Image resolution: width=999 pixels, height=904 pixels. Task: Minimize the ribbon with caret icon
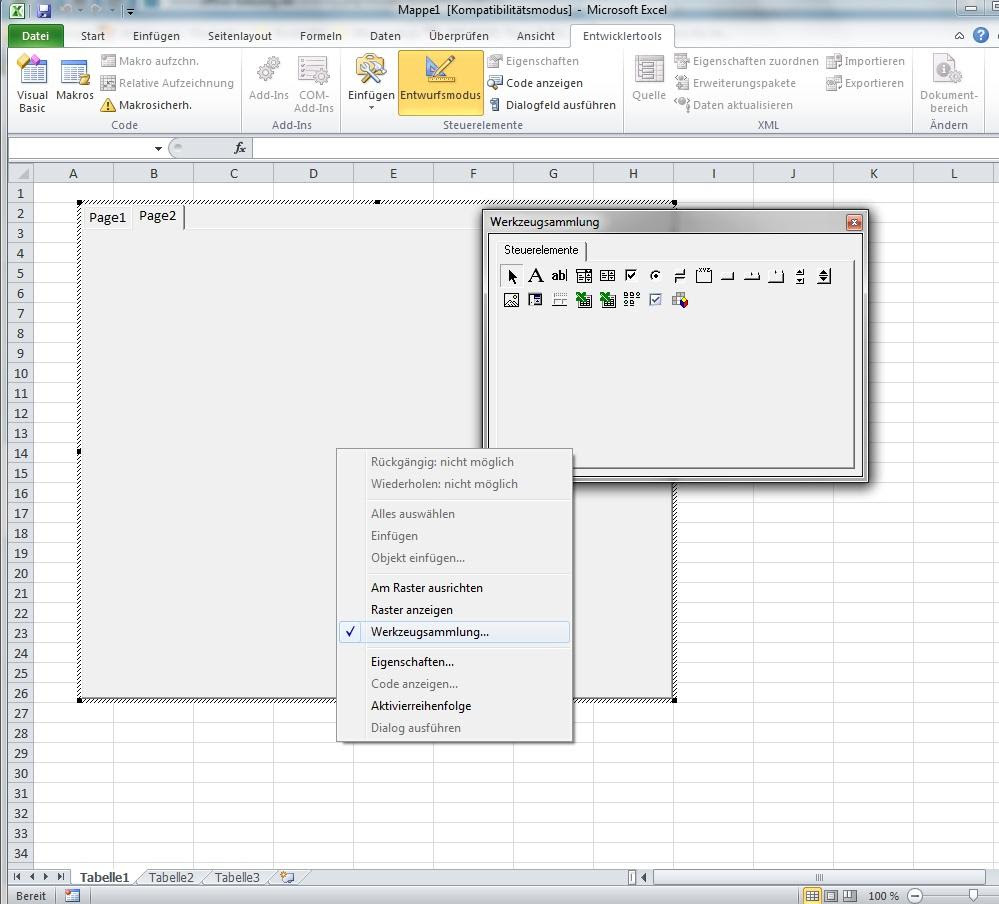coord(959,36)
